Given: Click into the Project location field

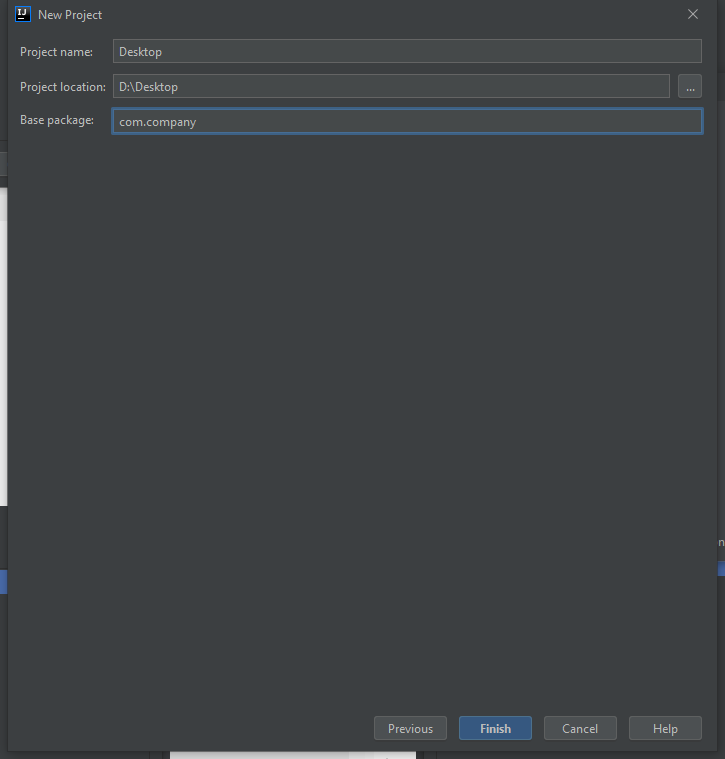Looking at the screenshot, I should click(x=390, y=87).
